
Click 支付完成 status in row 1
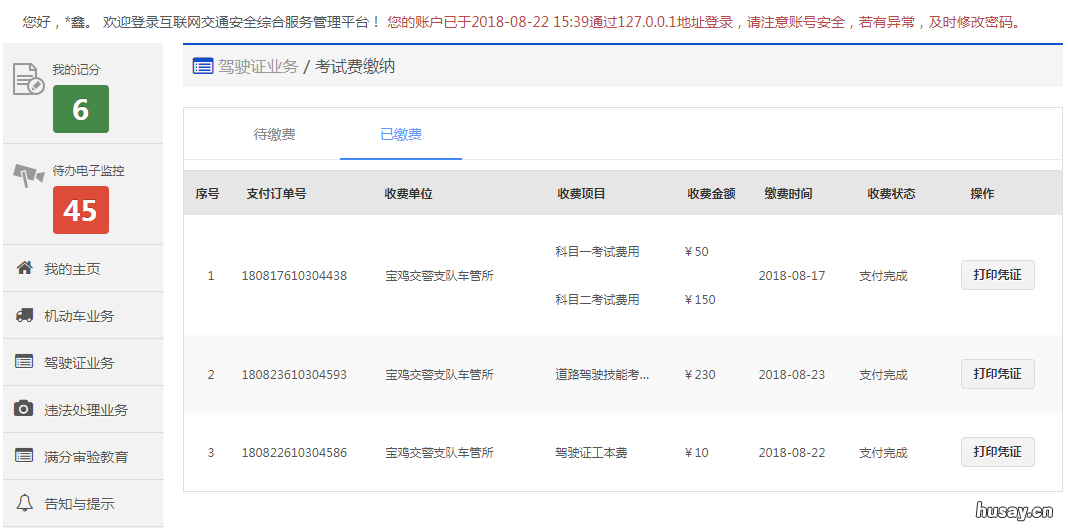pyautogui.click(x=883, y=276)
